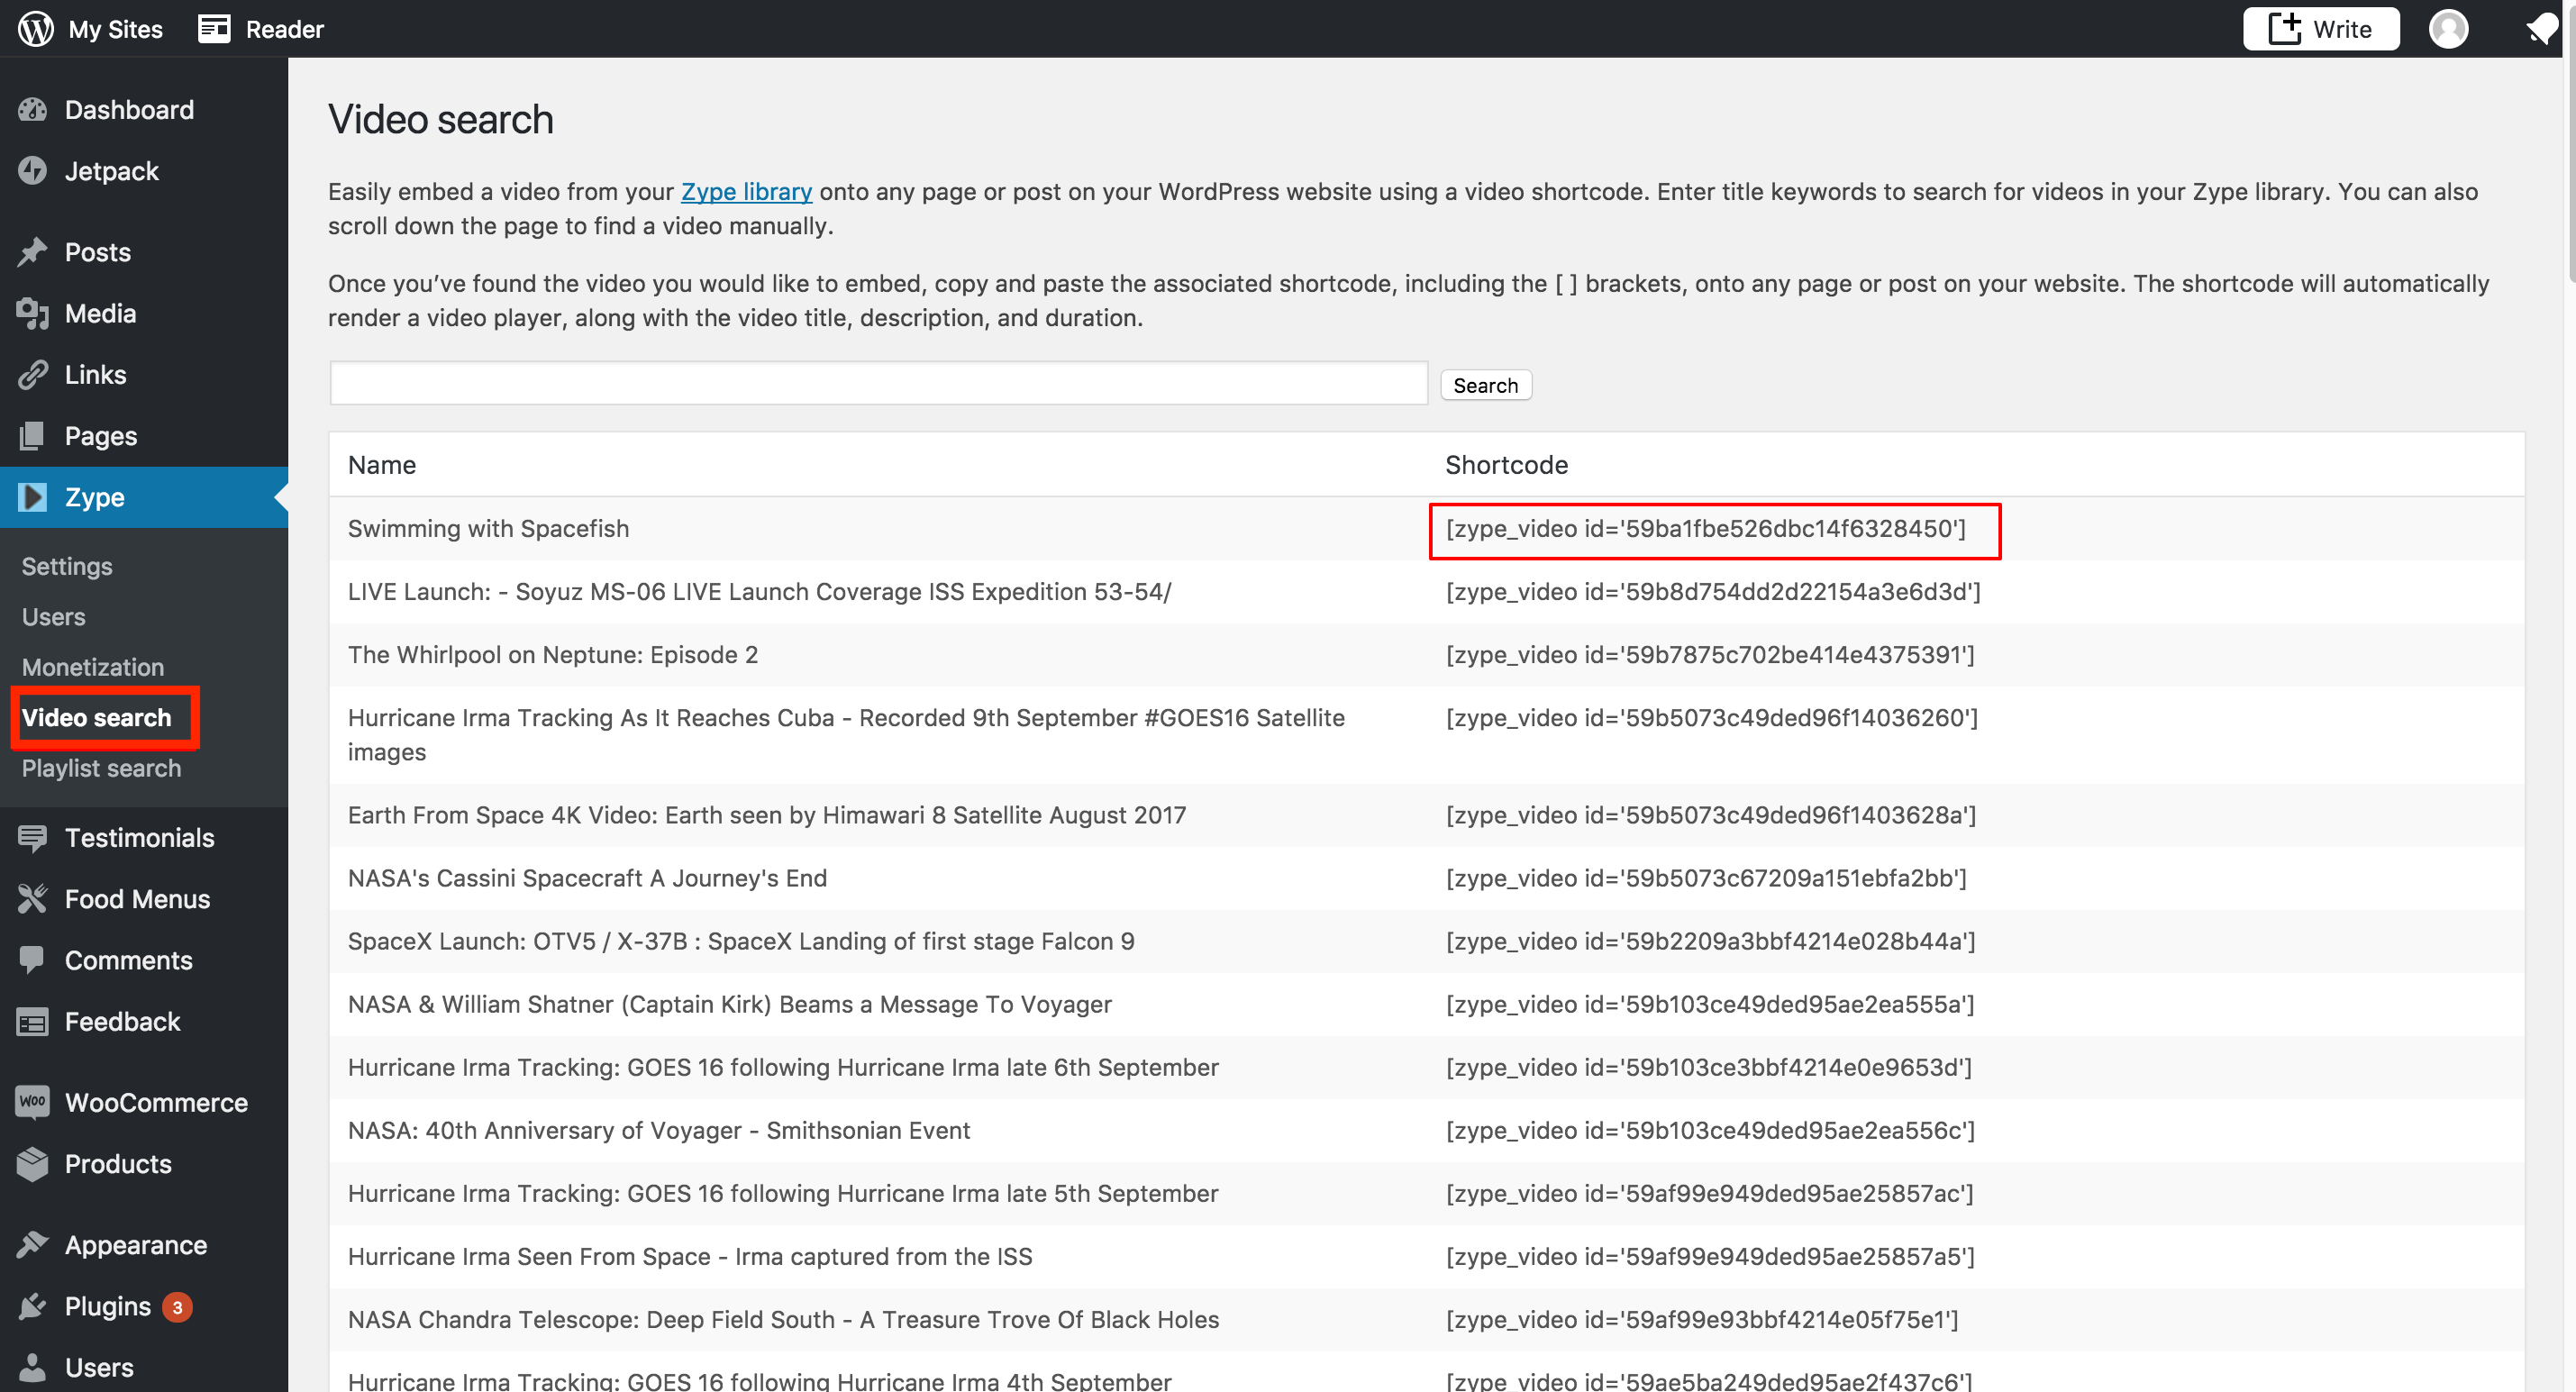Viewport: 2576px width, 1392px height.
Task: Open the Reader icon in top bar
Action: [x=213, y=28]
